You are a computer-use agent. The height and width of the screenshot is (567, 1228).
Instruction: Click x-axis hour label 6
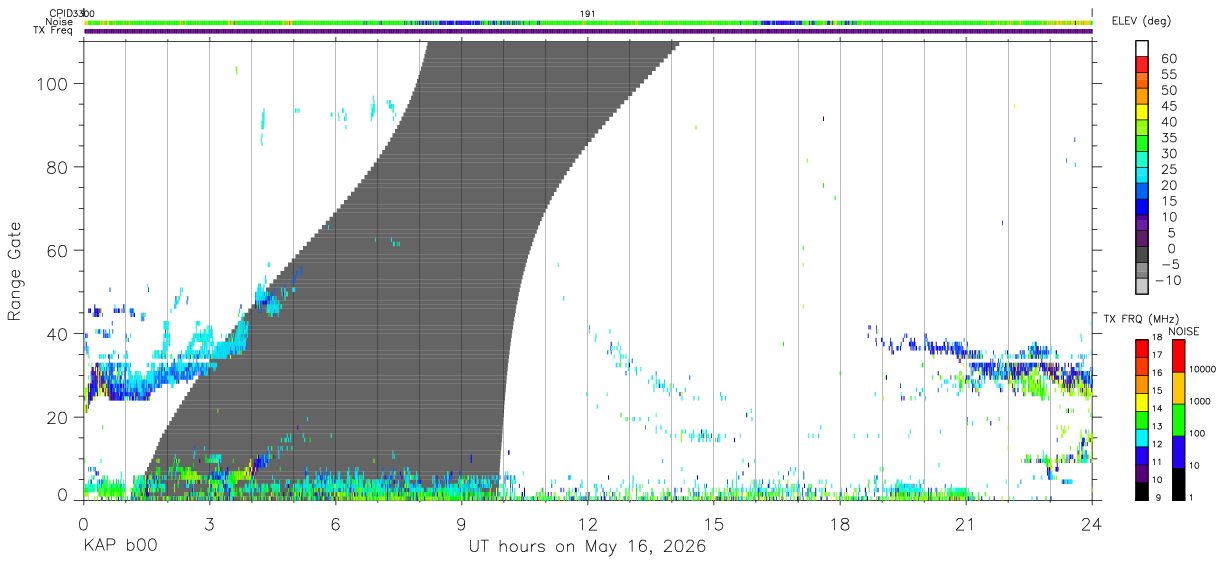(x=335, y=524)
